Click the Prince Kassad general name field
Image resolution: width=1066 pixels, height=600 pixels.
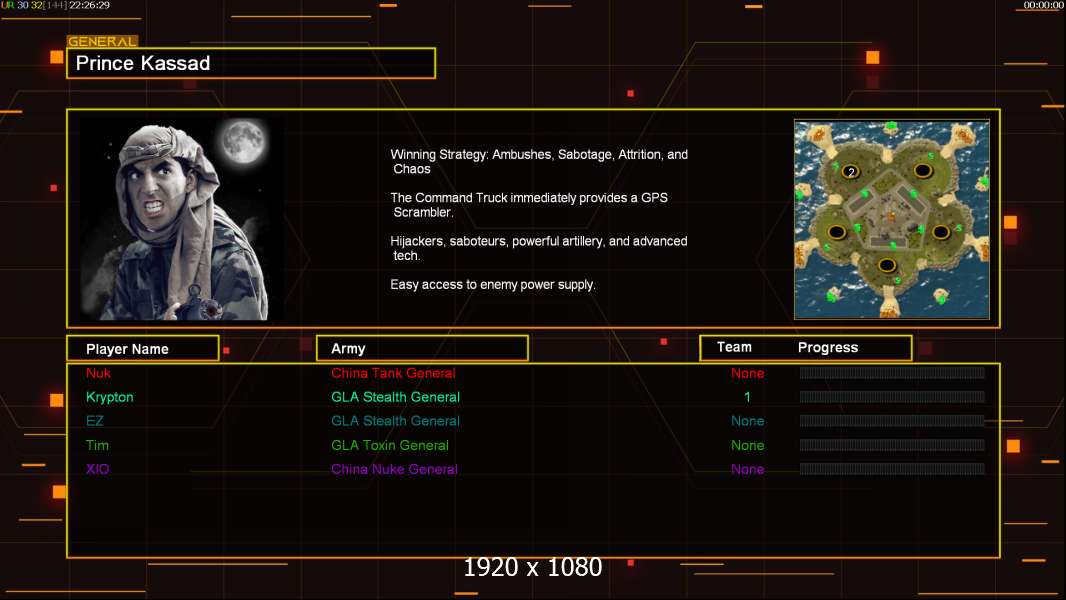[x=251, y=63]
